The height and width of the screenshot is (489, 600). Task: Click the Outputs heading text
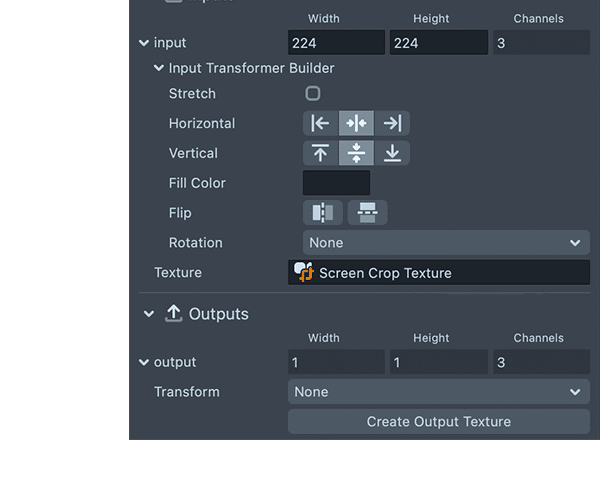(218, 314)
